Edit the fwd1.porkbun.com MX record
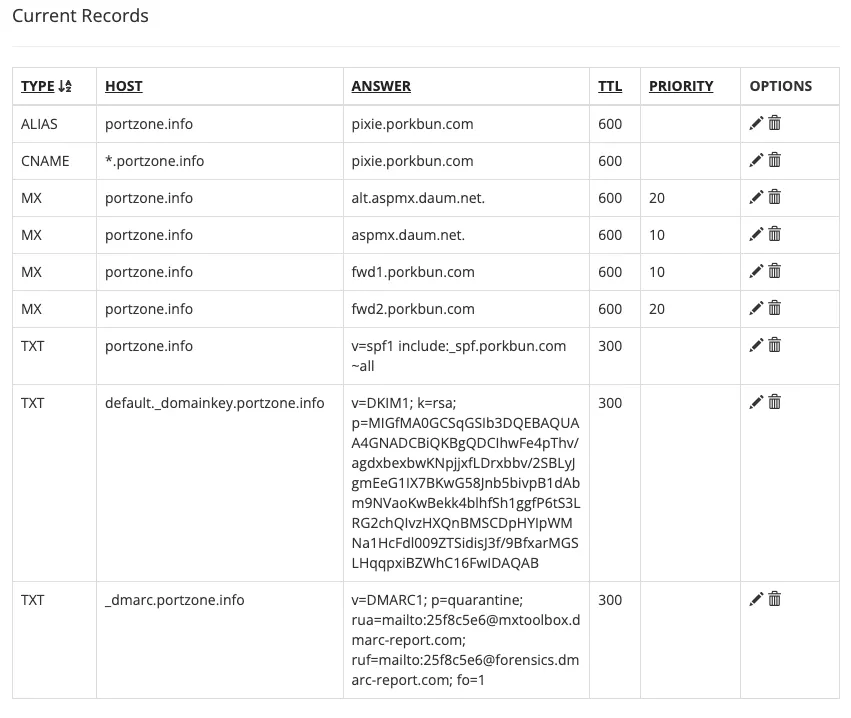 tap(756, 271)
